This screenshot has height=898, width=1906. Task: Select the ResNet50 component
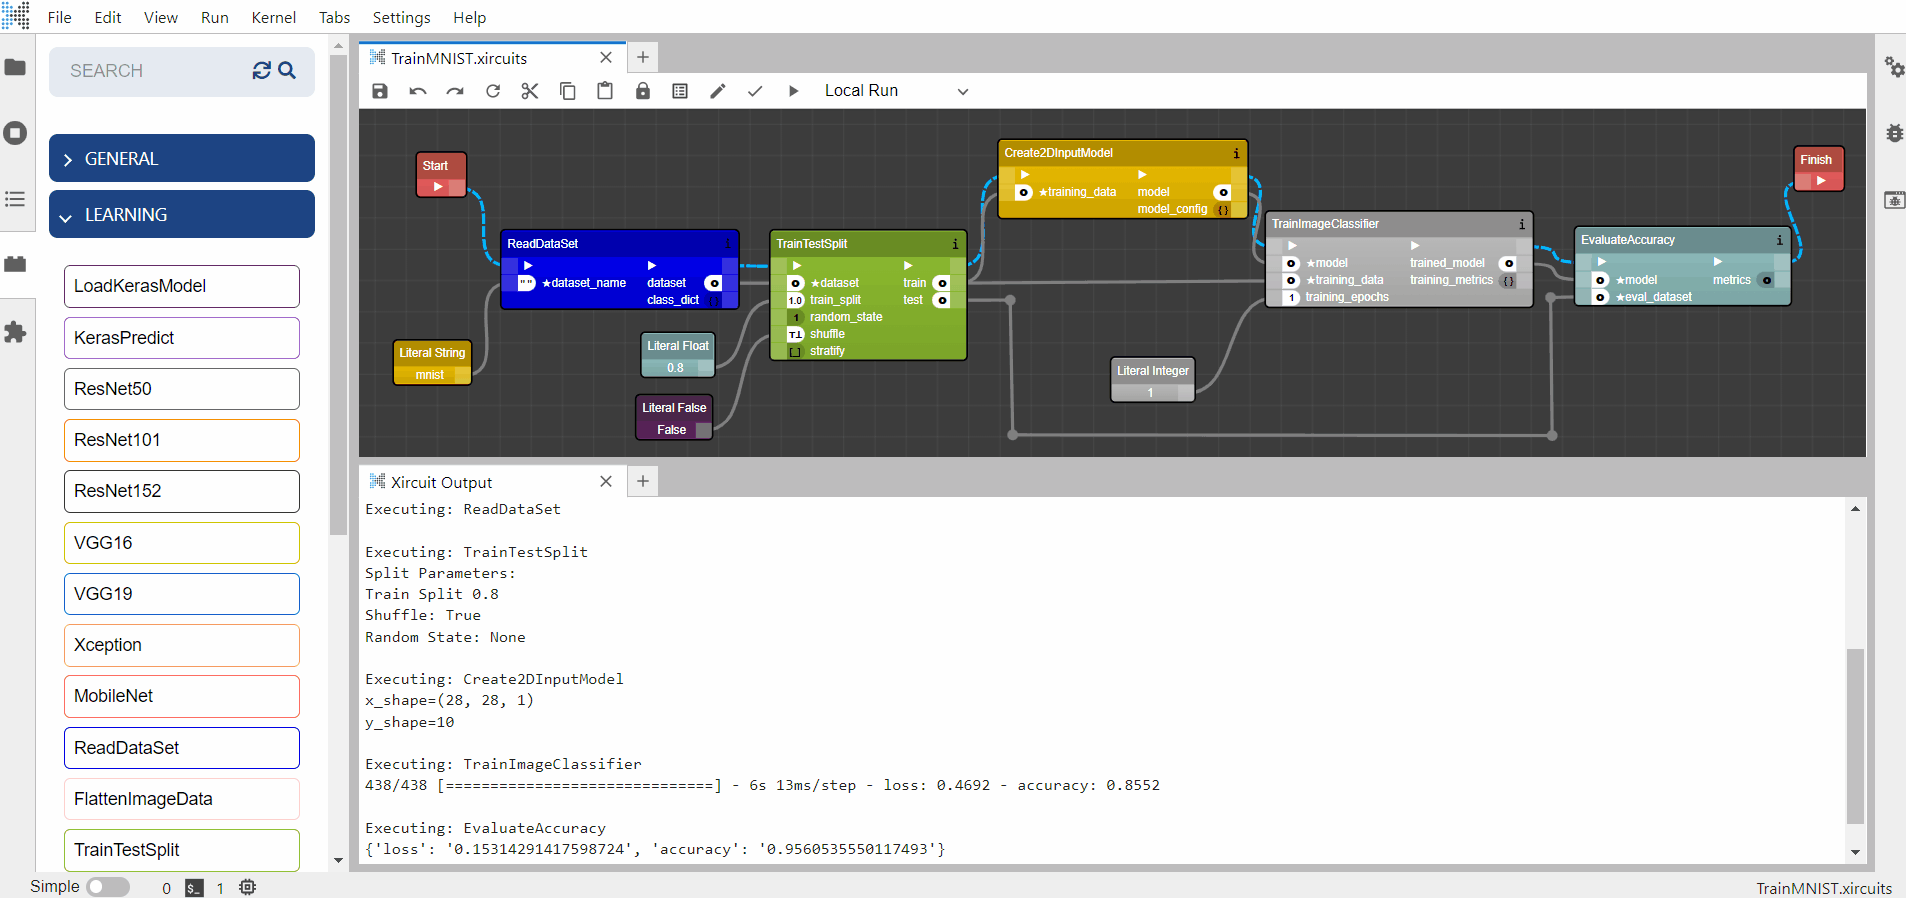(x=182, y=389)
